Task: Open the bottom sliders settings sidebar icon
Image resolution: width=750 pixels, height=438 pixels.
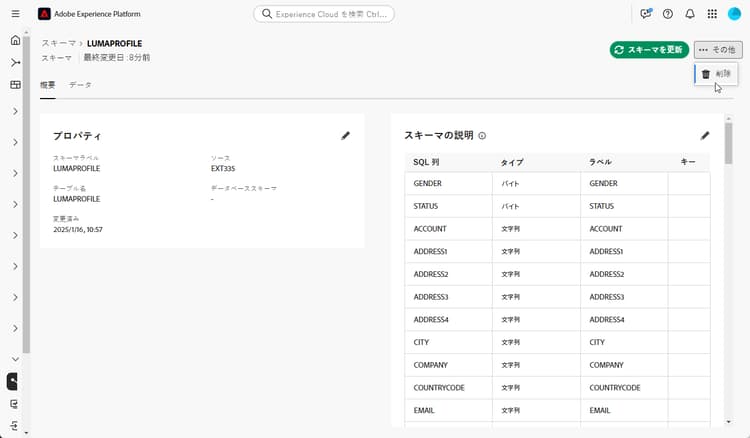Action: [14, 426]
